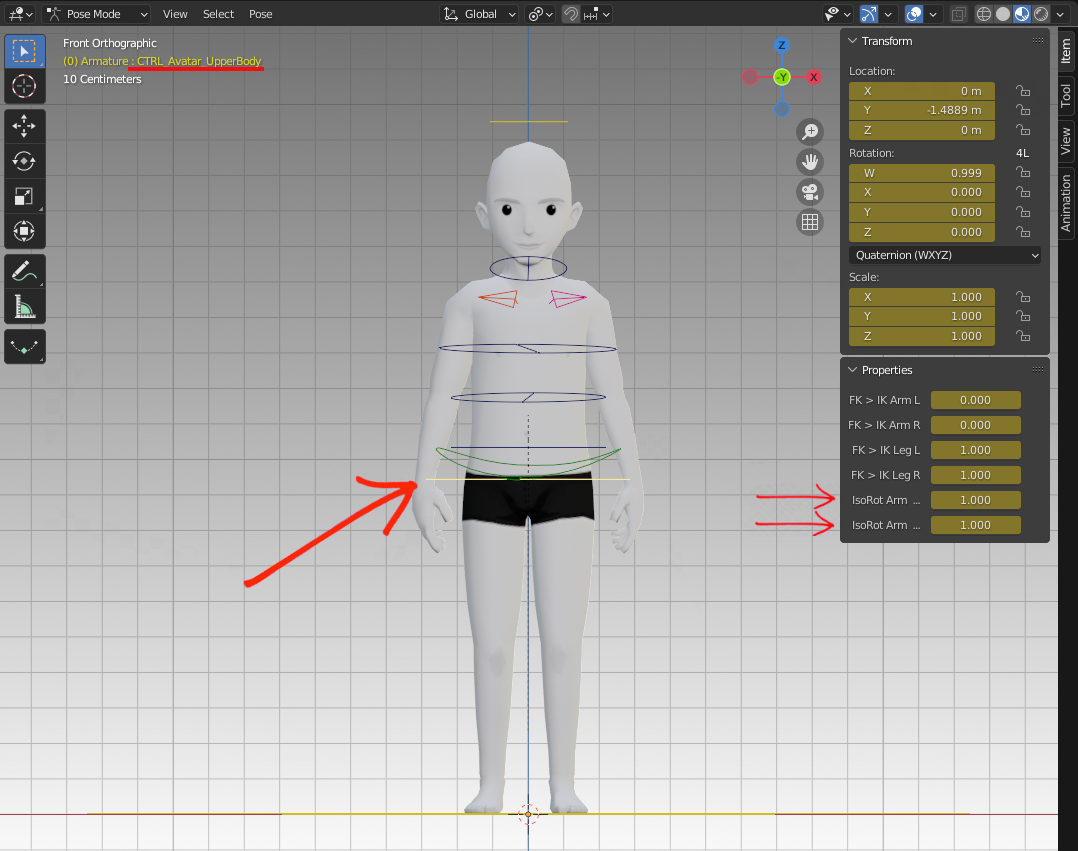Toggle lock on Scale Z
This screenshot has width=1078, height=851.
point(1023,336)
